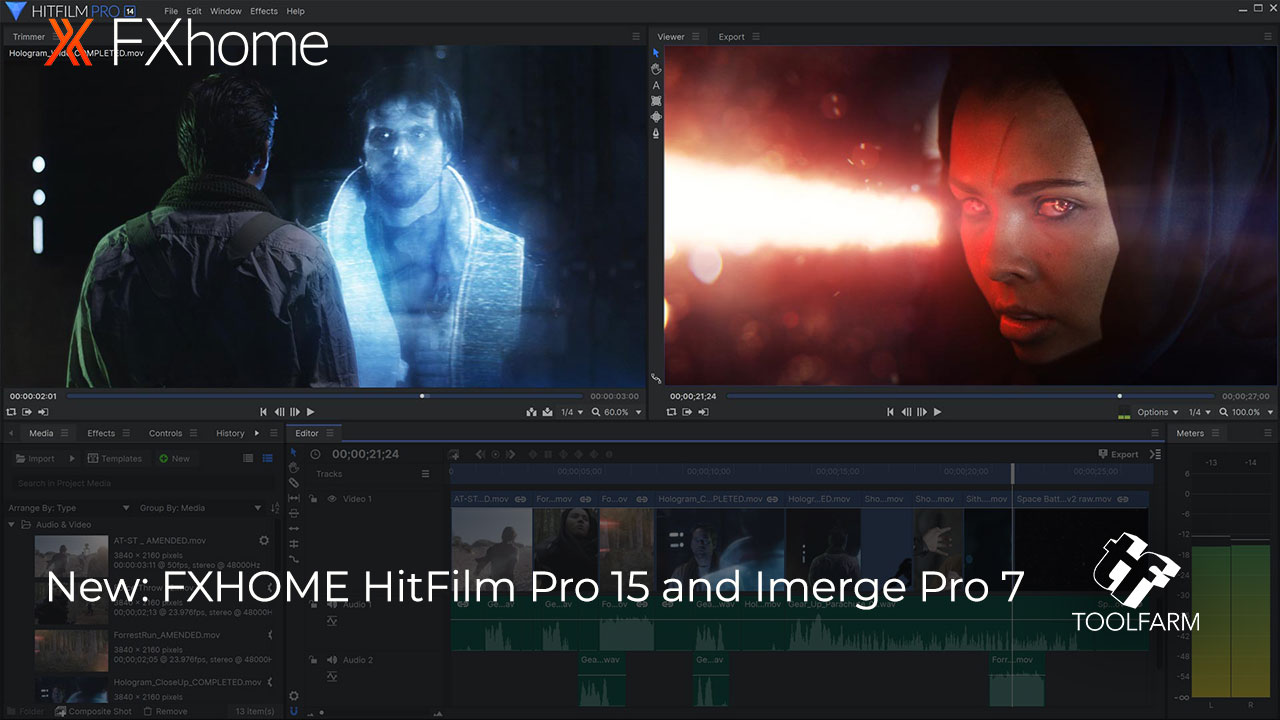Switch to the History tab

pos(230,433)
